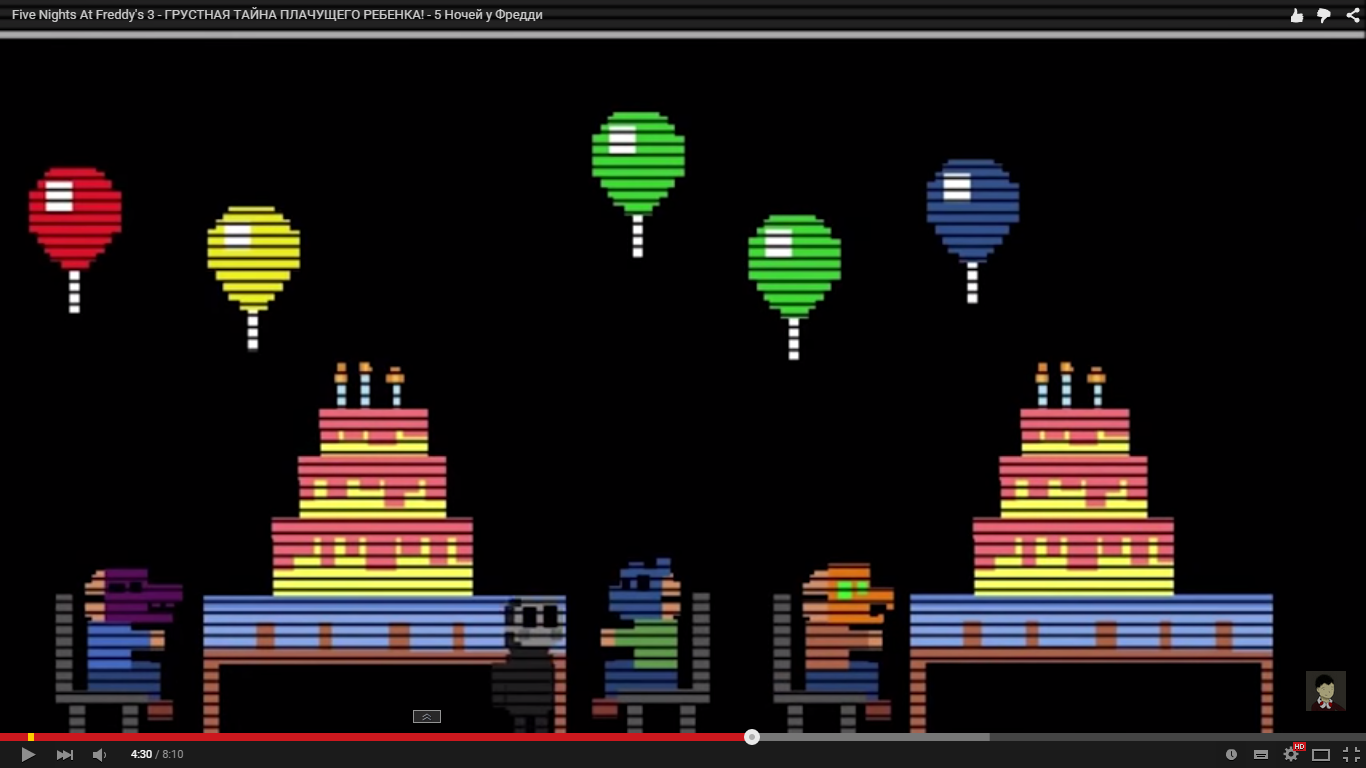
Task: Mute the video volume
Action: (99, 755)
